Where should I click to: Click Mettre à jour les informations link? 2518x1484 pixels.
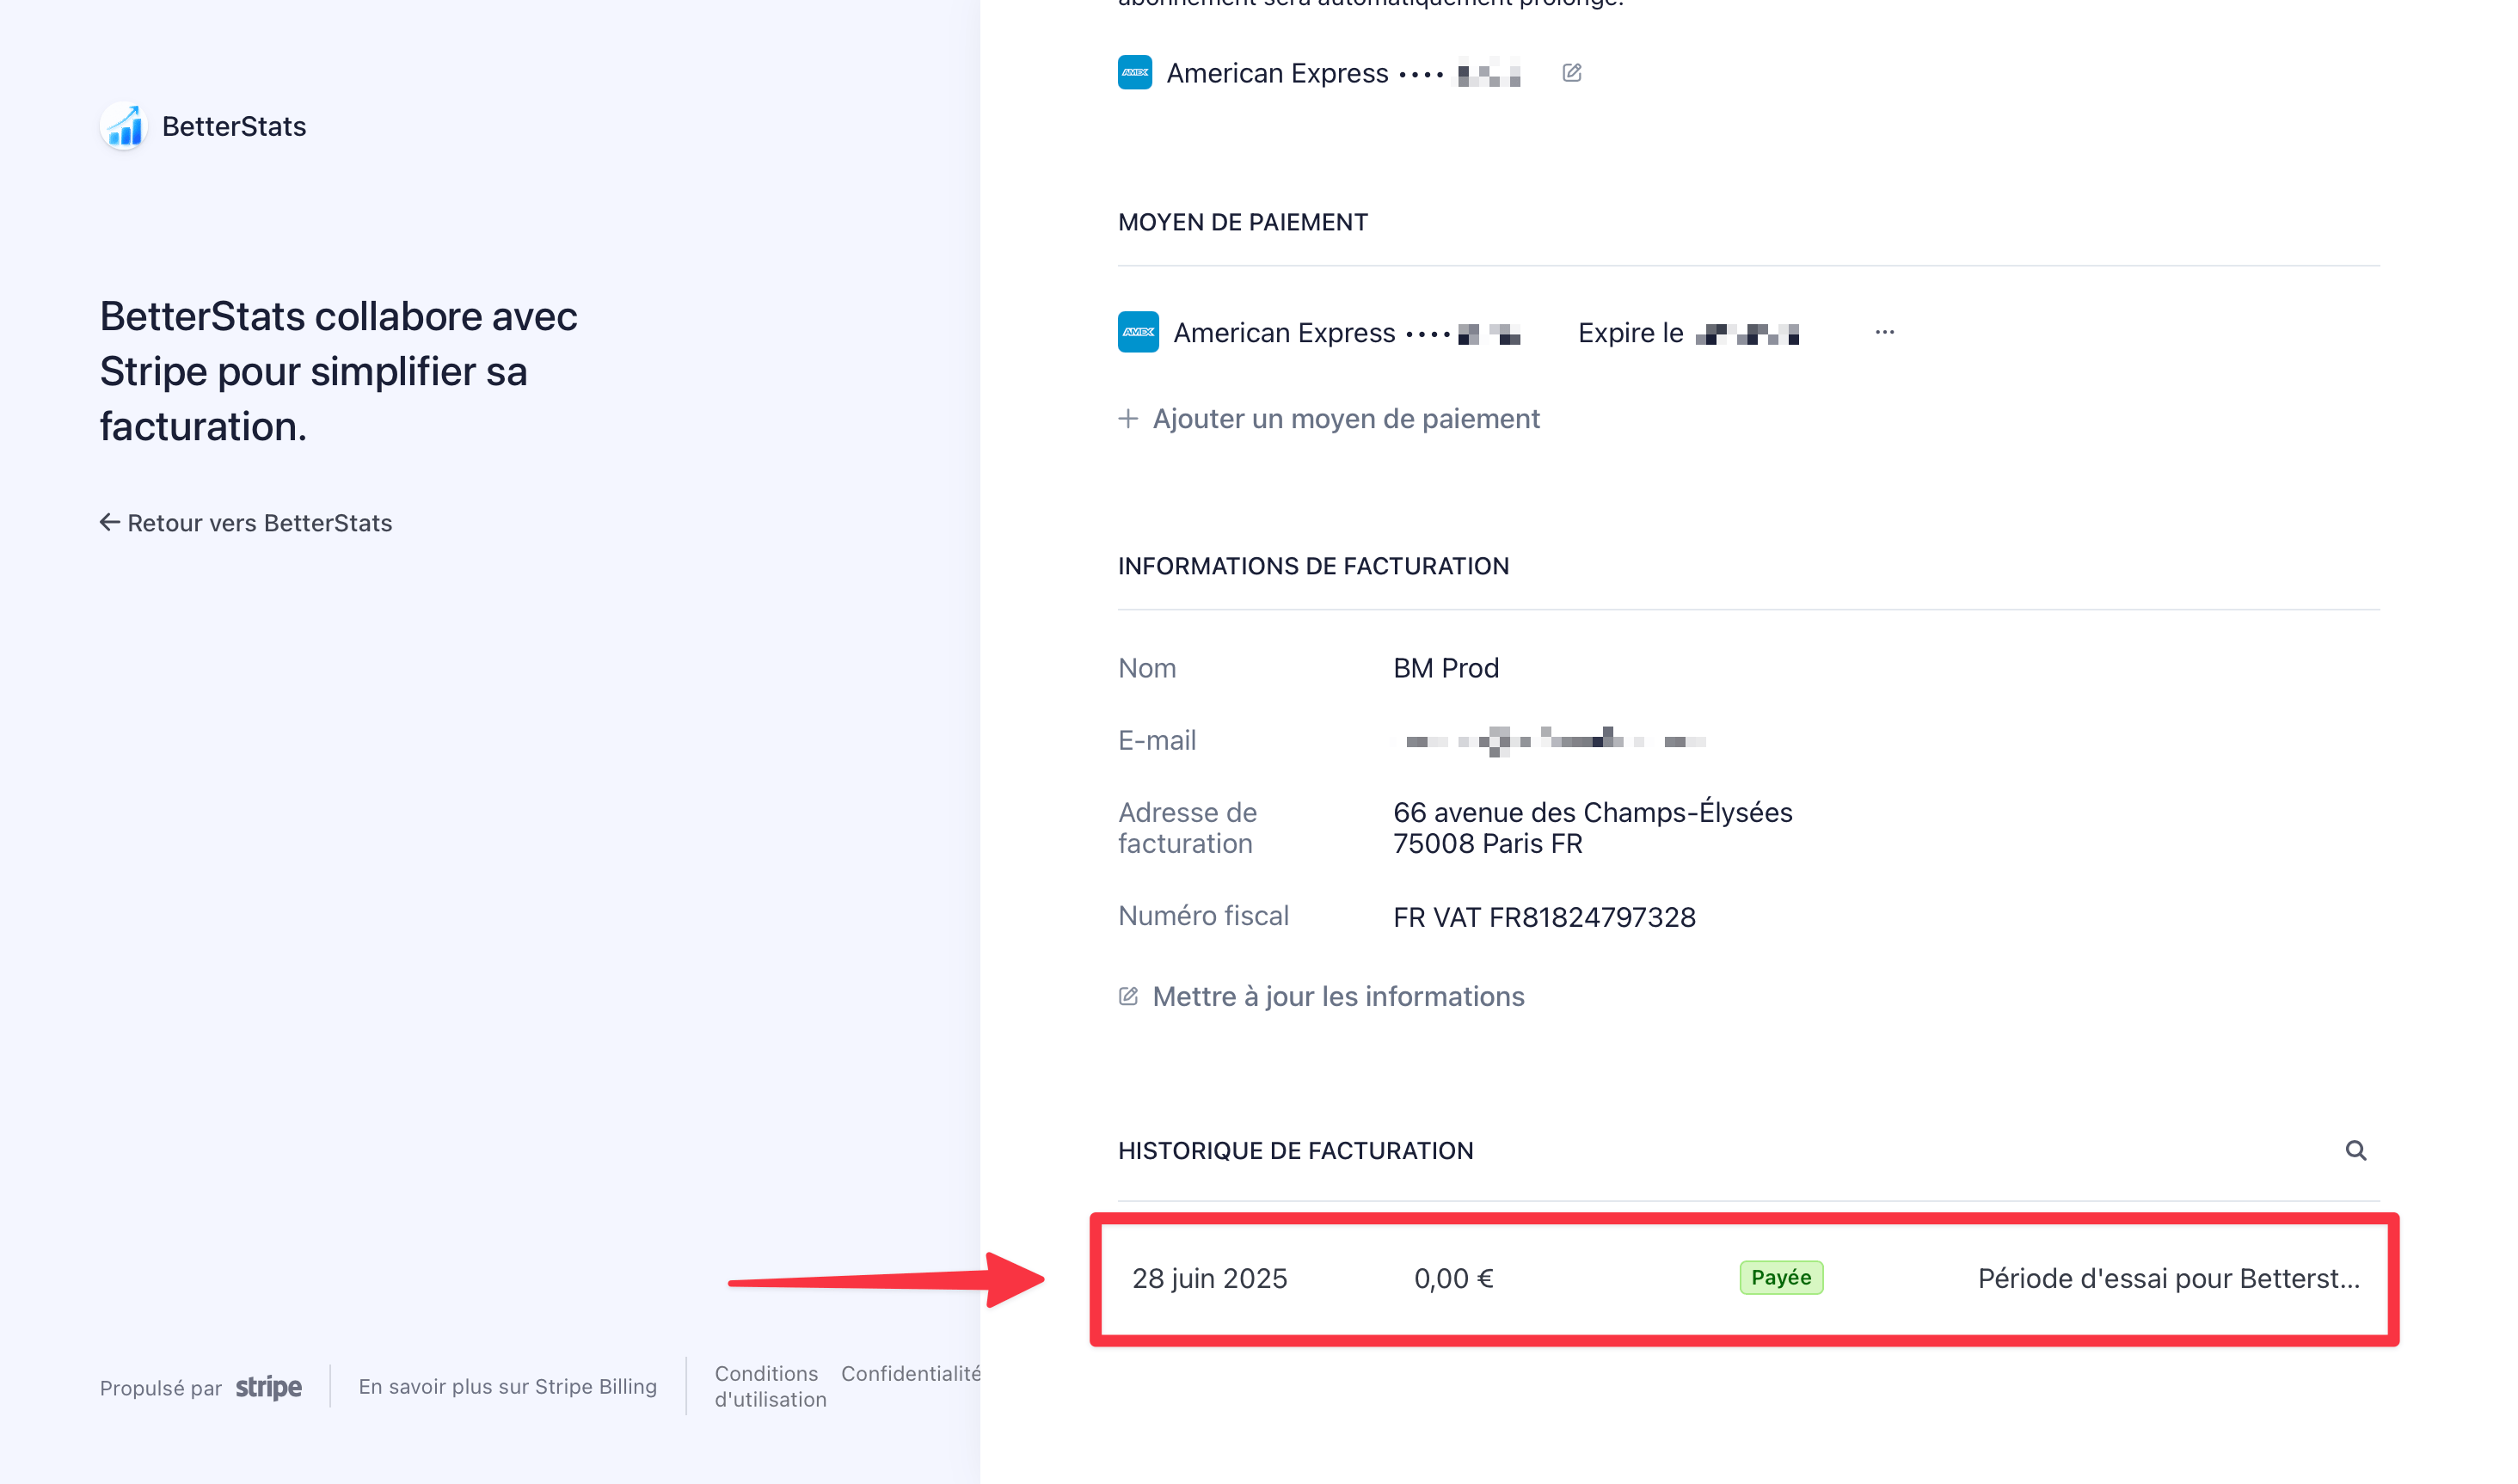pyautogui.click(x=1338, y=996)
